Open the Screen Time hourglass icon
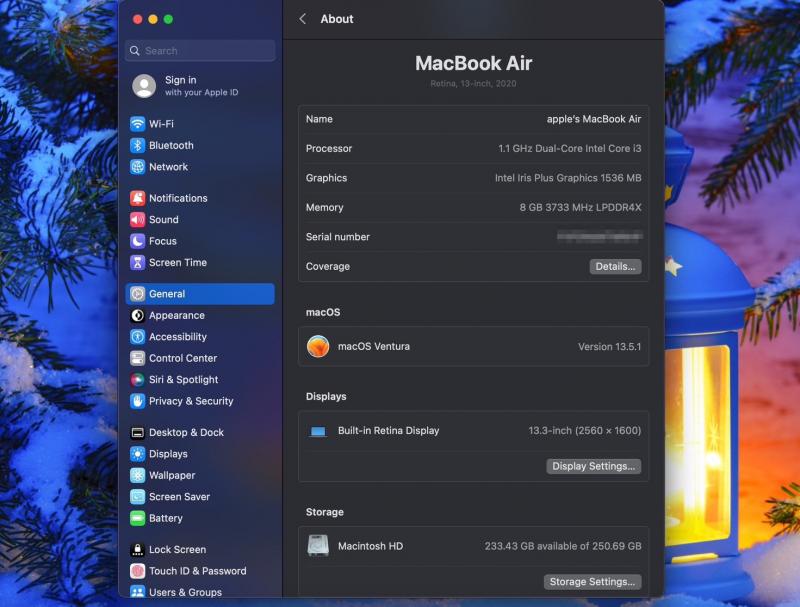Viewport: 800px width, 607px height. coord(137,262)
